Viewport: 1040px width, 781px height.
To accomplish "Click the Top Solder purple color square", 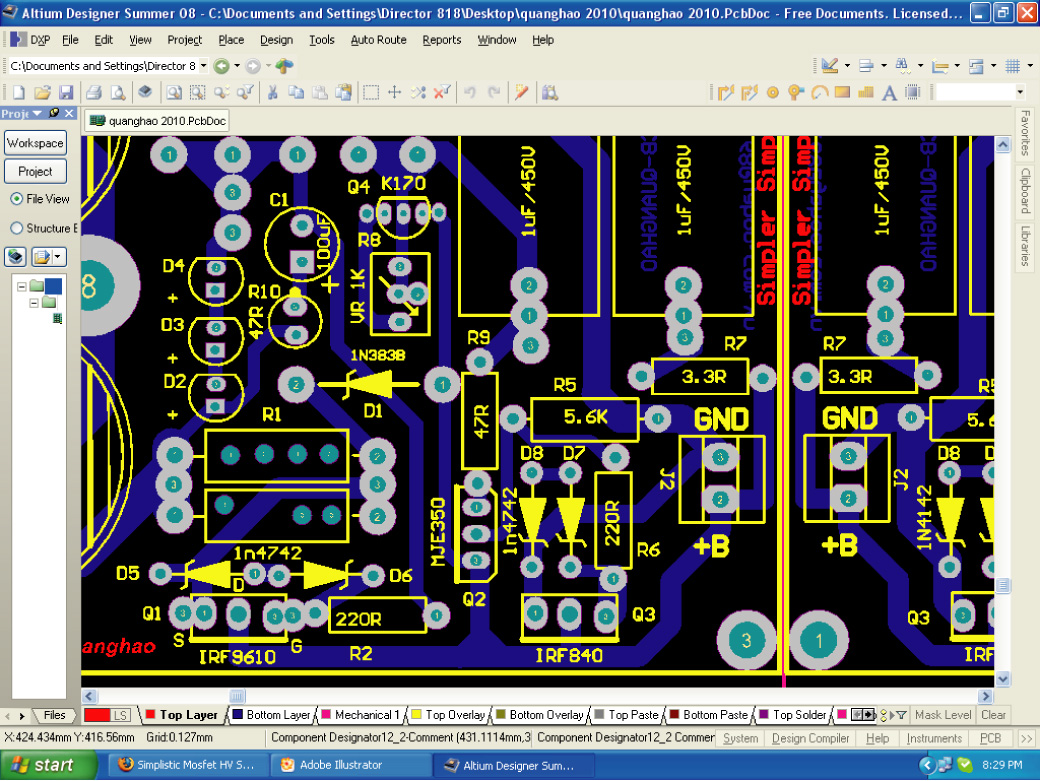I will tap(763, 715).
